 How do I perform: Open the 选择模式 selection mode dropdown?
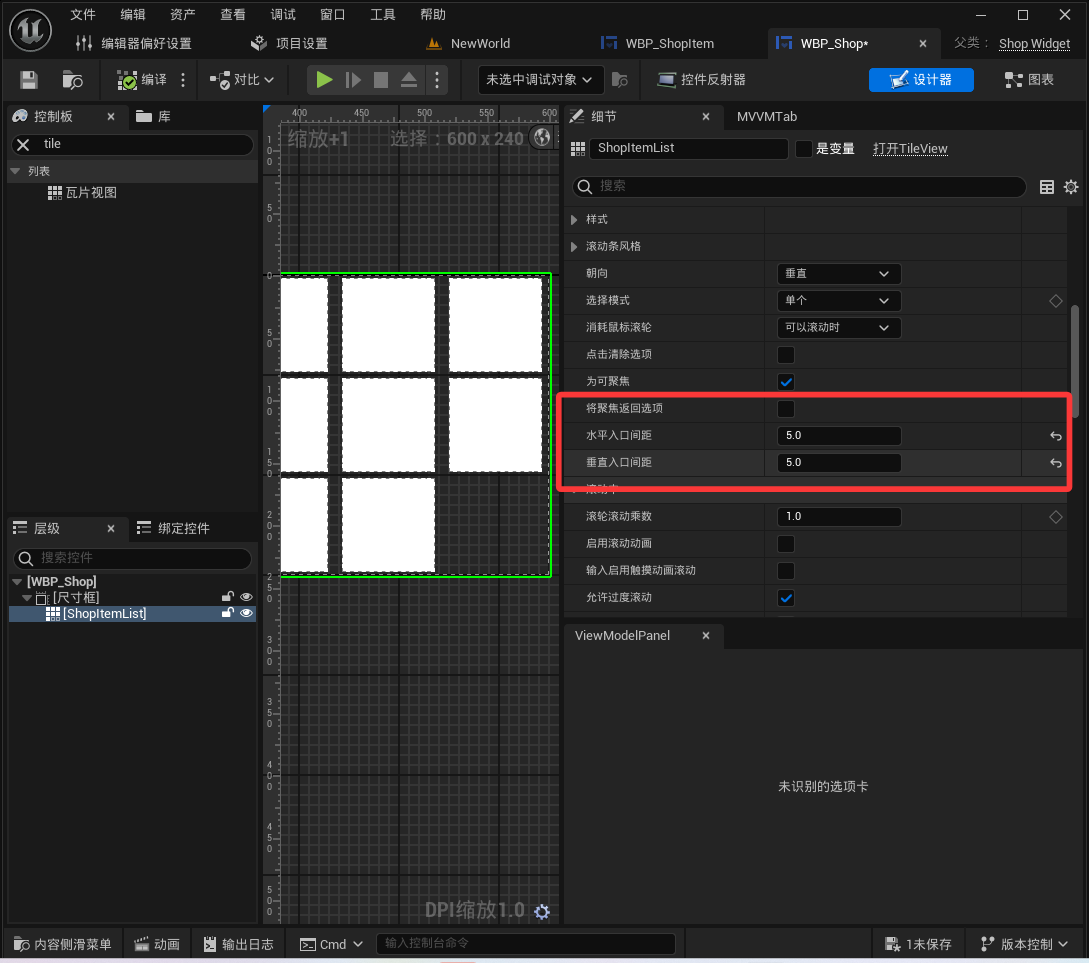(x=838, y=301)
